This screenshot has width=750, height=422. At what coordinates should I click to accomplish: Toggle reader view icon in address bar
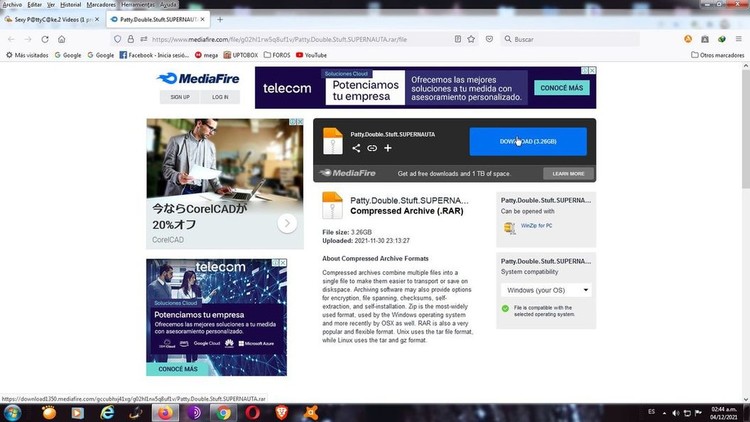click(x=458, y=39)
